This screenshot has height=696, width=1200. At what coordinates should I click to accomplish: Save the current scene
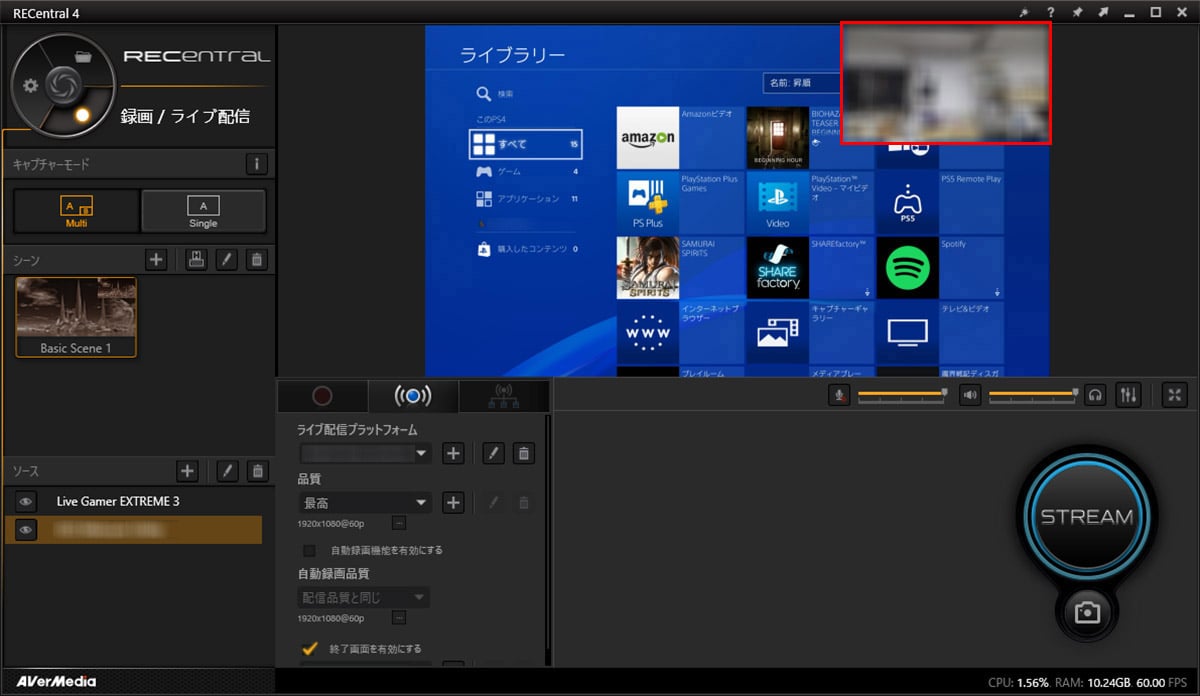coord(197,260)
